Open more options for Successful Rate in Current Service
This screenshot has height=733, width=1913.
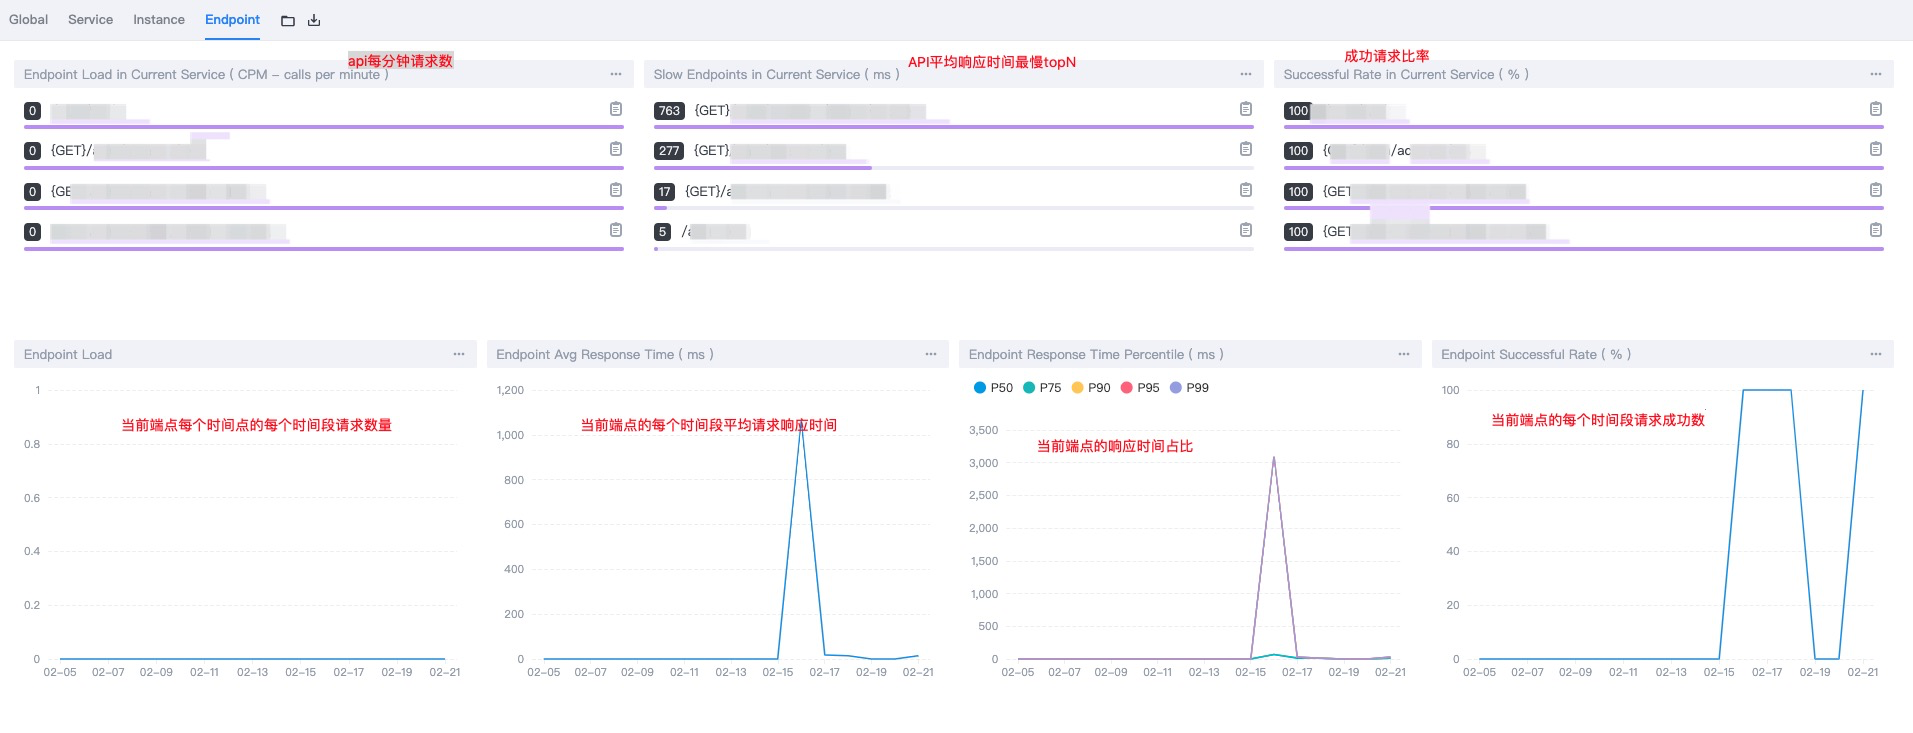coord(1876,74)
